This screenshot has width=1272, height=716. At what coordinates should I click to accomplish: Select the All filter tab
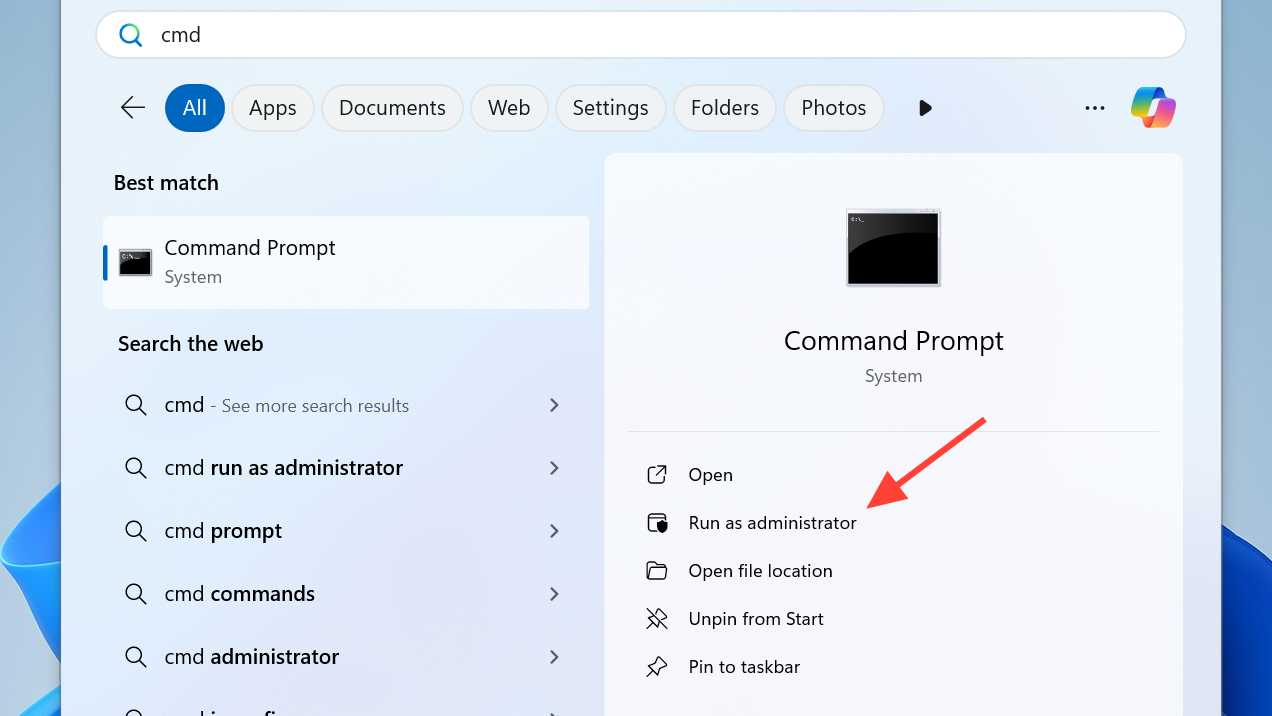pyautogui.click(x=195, y=108)
